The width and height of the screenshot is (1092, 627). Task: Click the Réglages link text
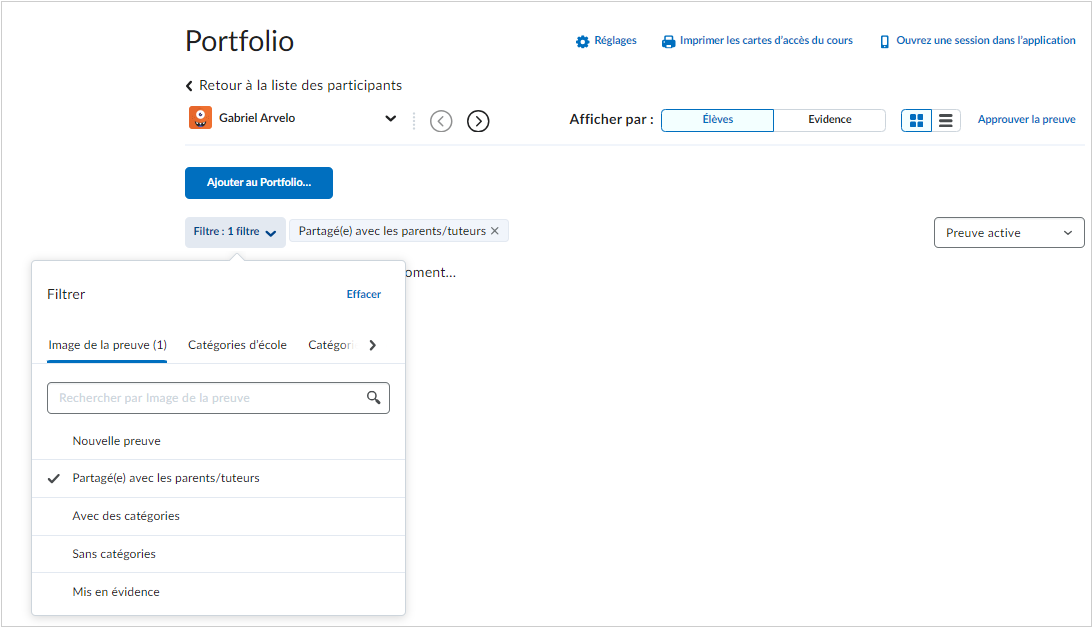click(x=615, y=40)
